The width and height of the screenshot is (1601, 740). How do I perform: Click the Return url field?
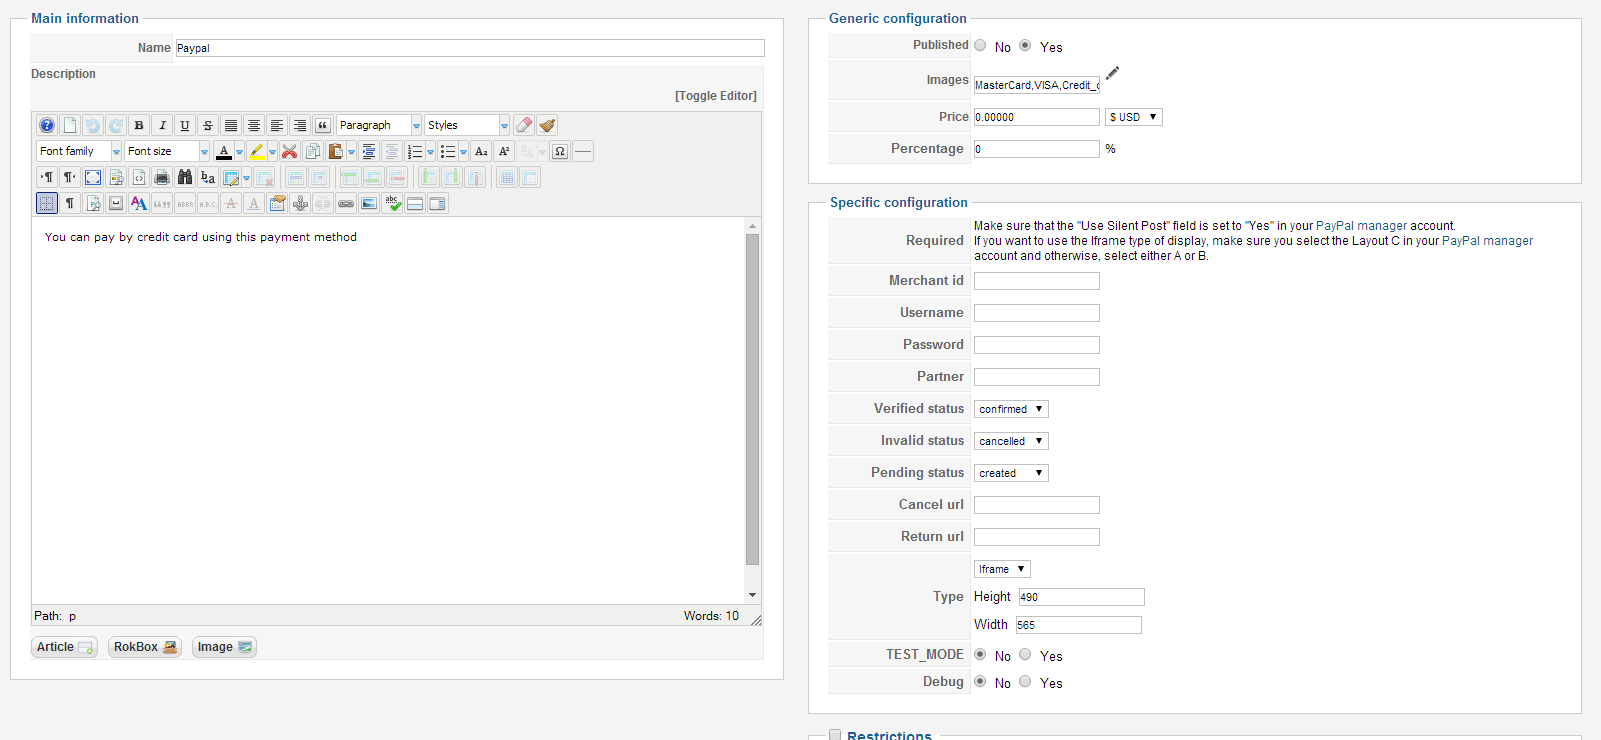(1037, 537)
